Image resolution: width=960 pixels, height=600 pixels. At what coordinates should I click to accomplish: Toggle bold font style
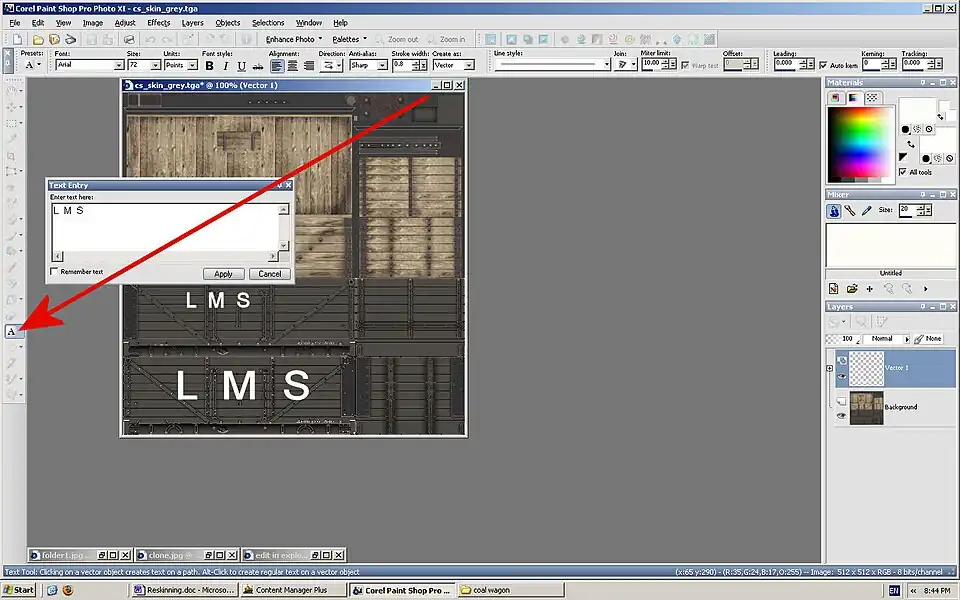[210, 65]
